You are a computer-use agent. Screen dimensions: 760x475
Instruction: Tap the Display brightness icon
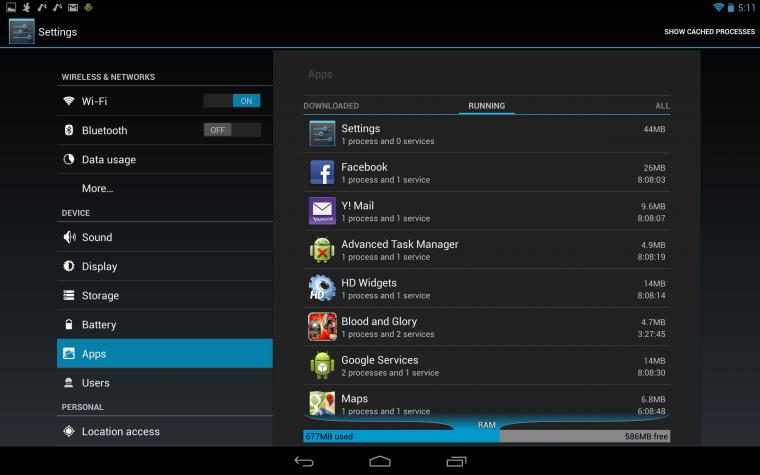[69, 266]
